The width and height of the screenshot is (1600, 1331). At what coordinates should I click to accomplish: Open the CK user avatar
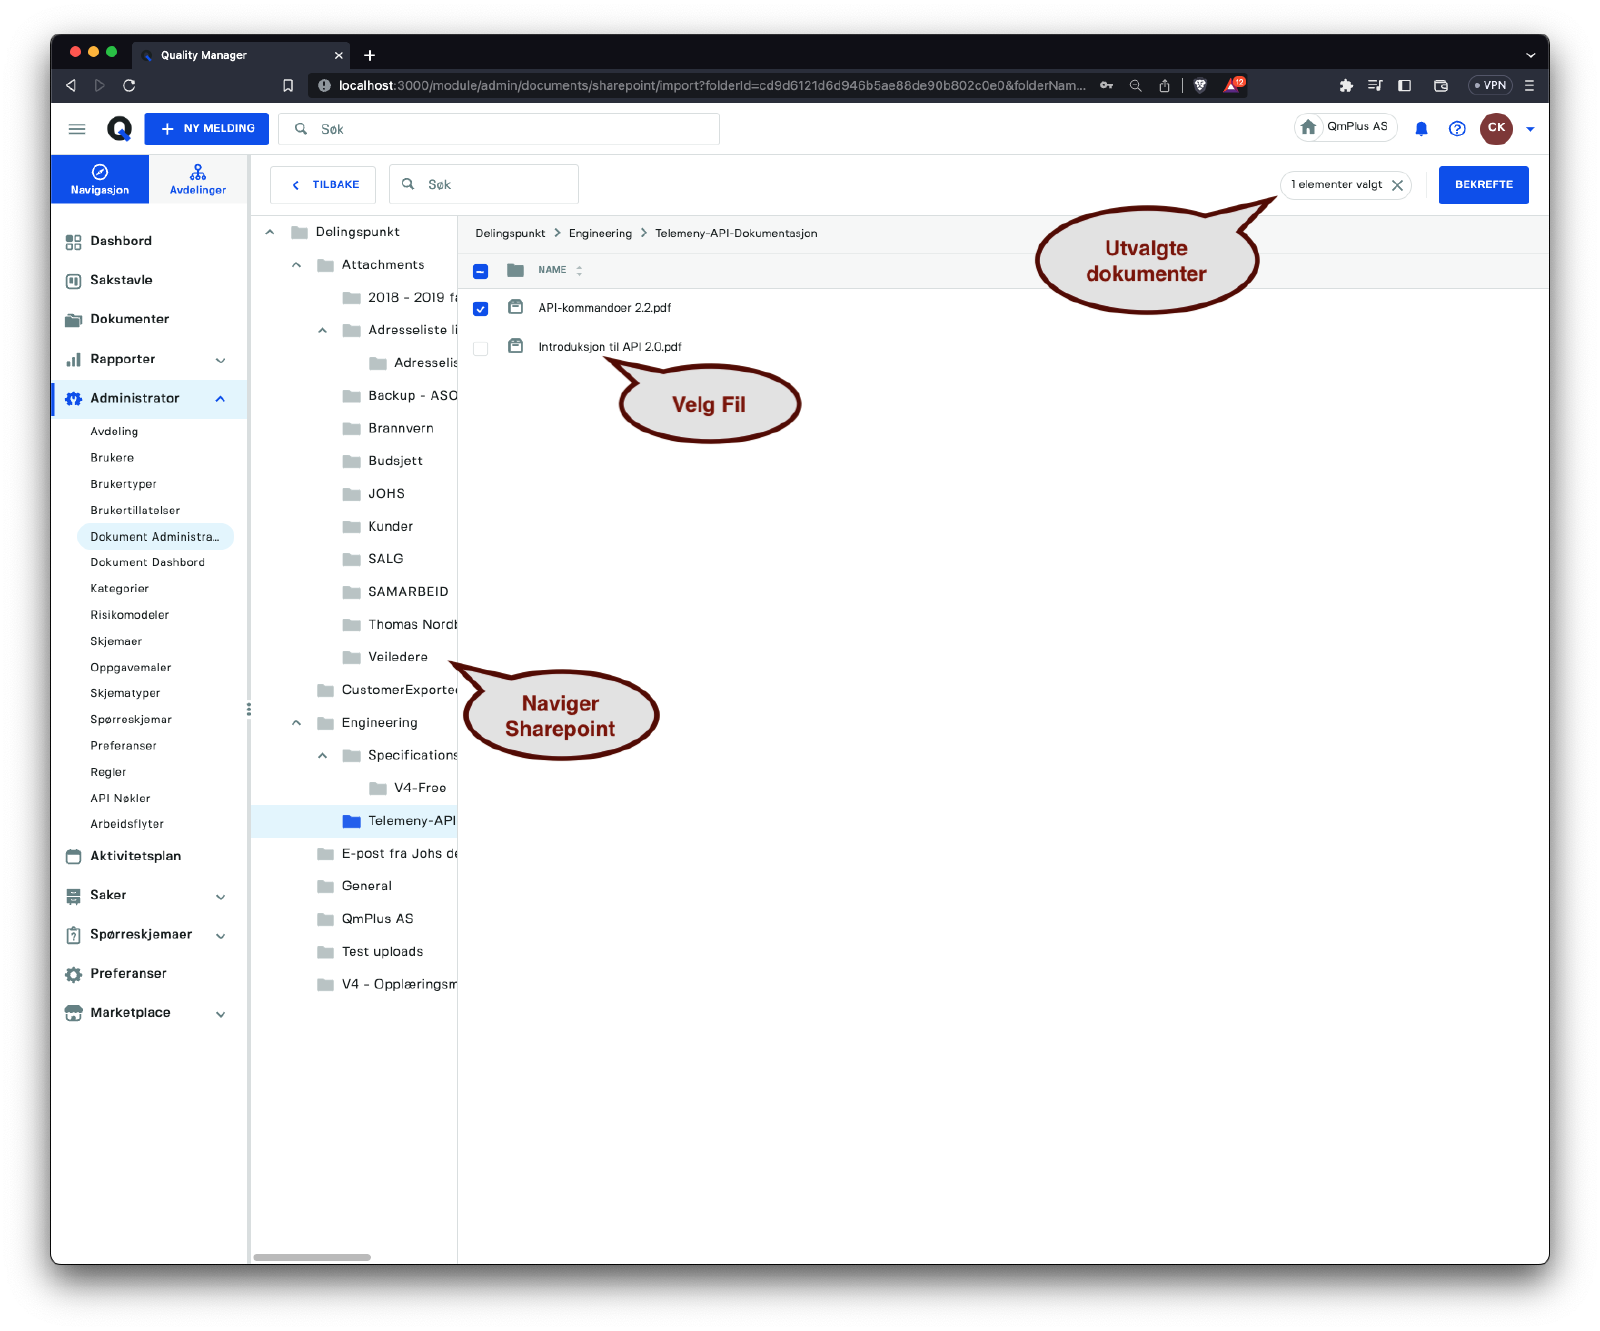click(x=1496, y=128)
